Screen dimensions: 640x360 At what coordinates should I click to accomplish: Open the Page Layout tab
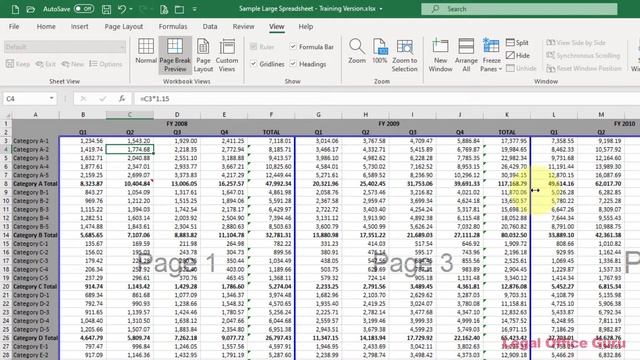tap(124, 27)
